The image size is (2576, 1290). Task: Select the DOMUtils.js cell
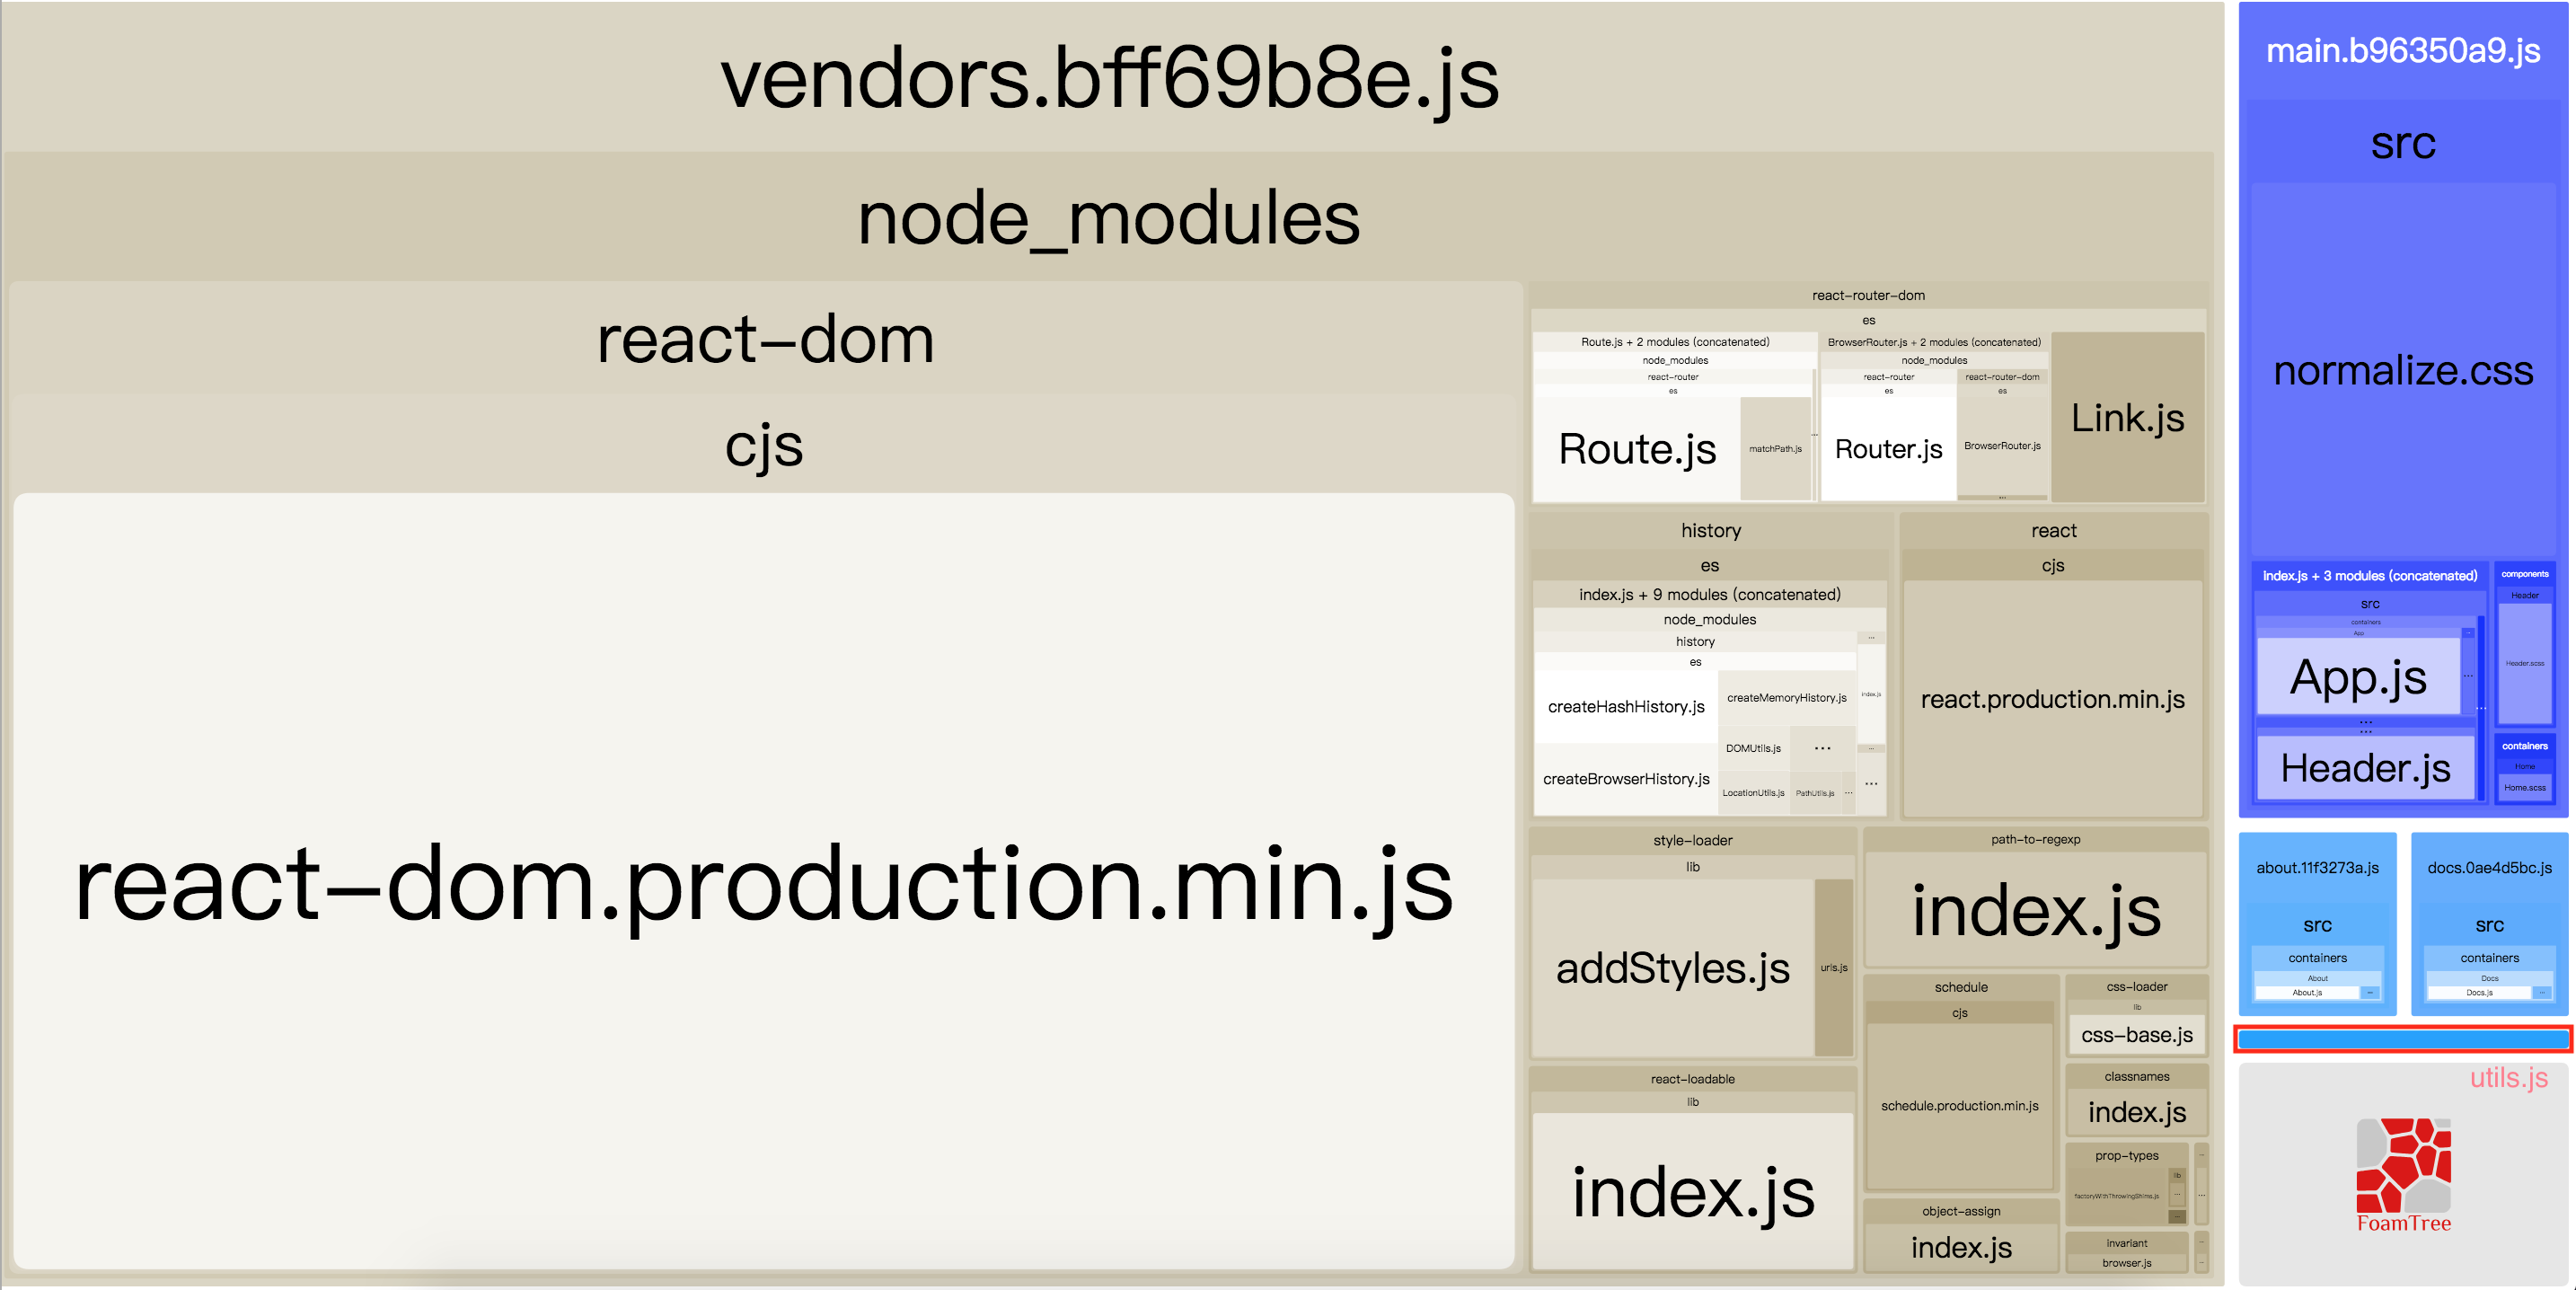pyautogui.click(x=1753, y=748)
